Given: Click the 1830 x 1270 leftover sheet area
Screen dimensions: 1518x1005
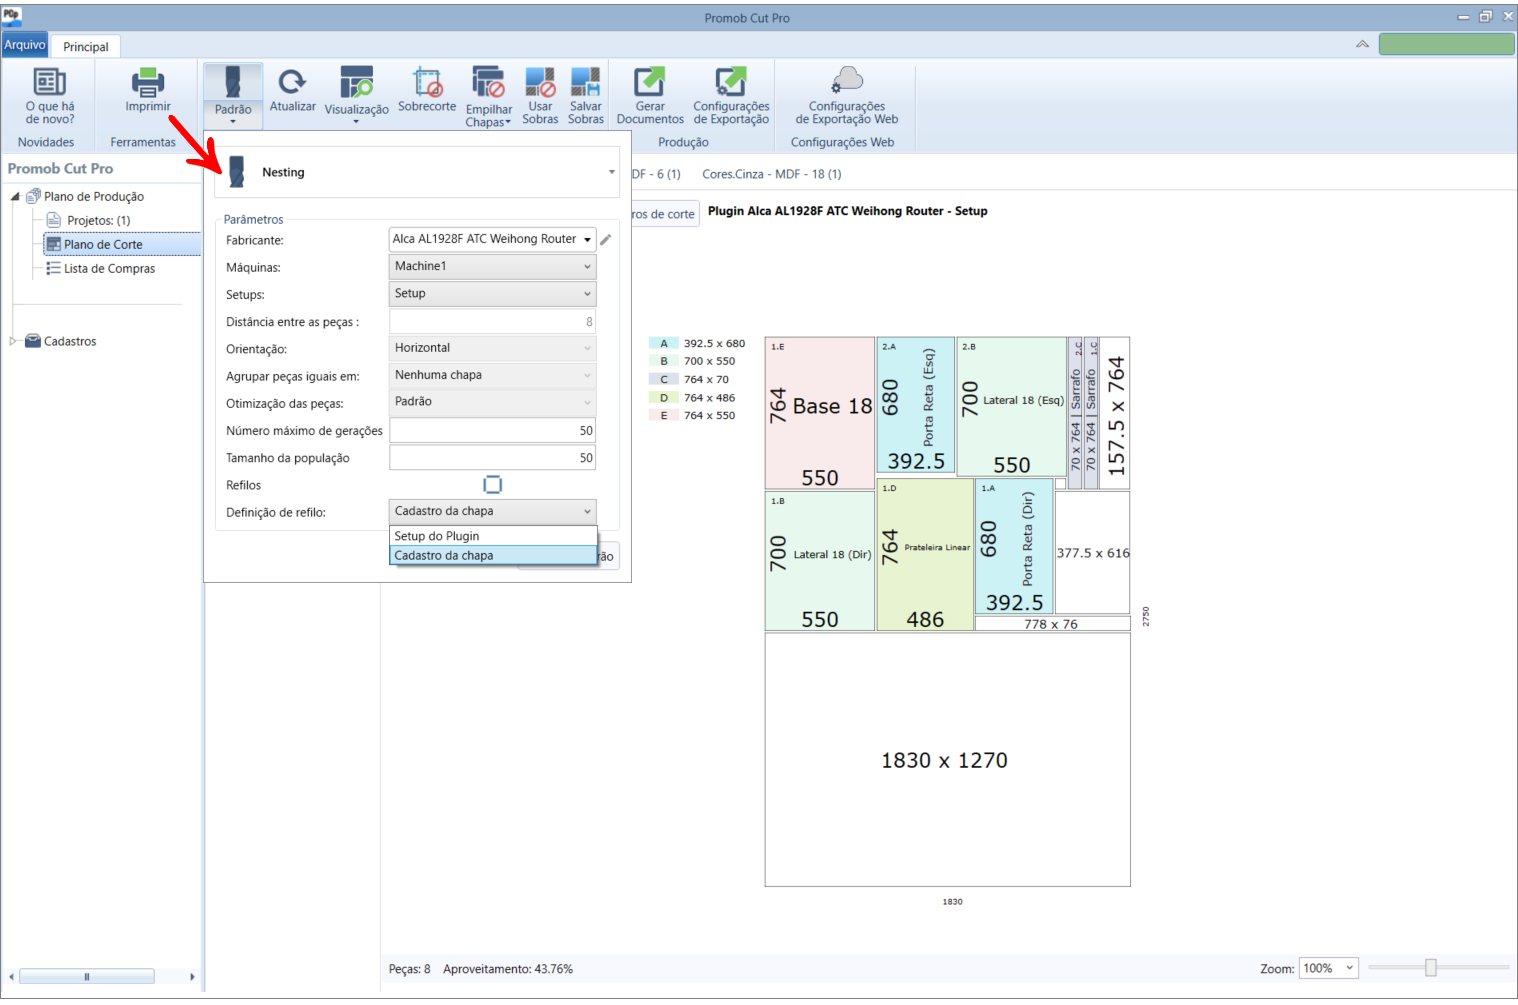Looking at the screenshot, I should pyautogui.click(x=947, y=760).
